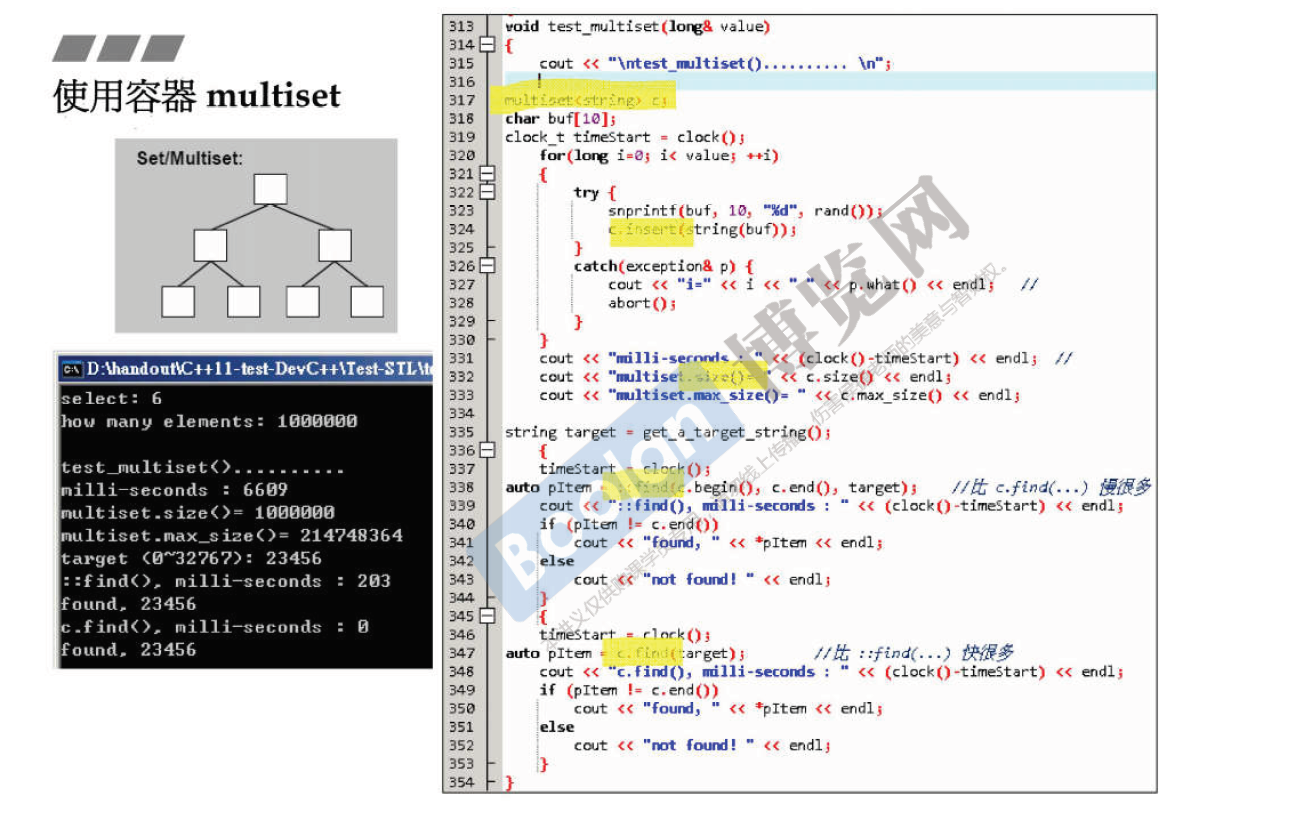The image size is (1305, 816).
Task: Click console line 'target (0~32767): 23456'
Action: click(191, 559)
